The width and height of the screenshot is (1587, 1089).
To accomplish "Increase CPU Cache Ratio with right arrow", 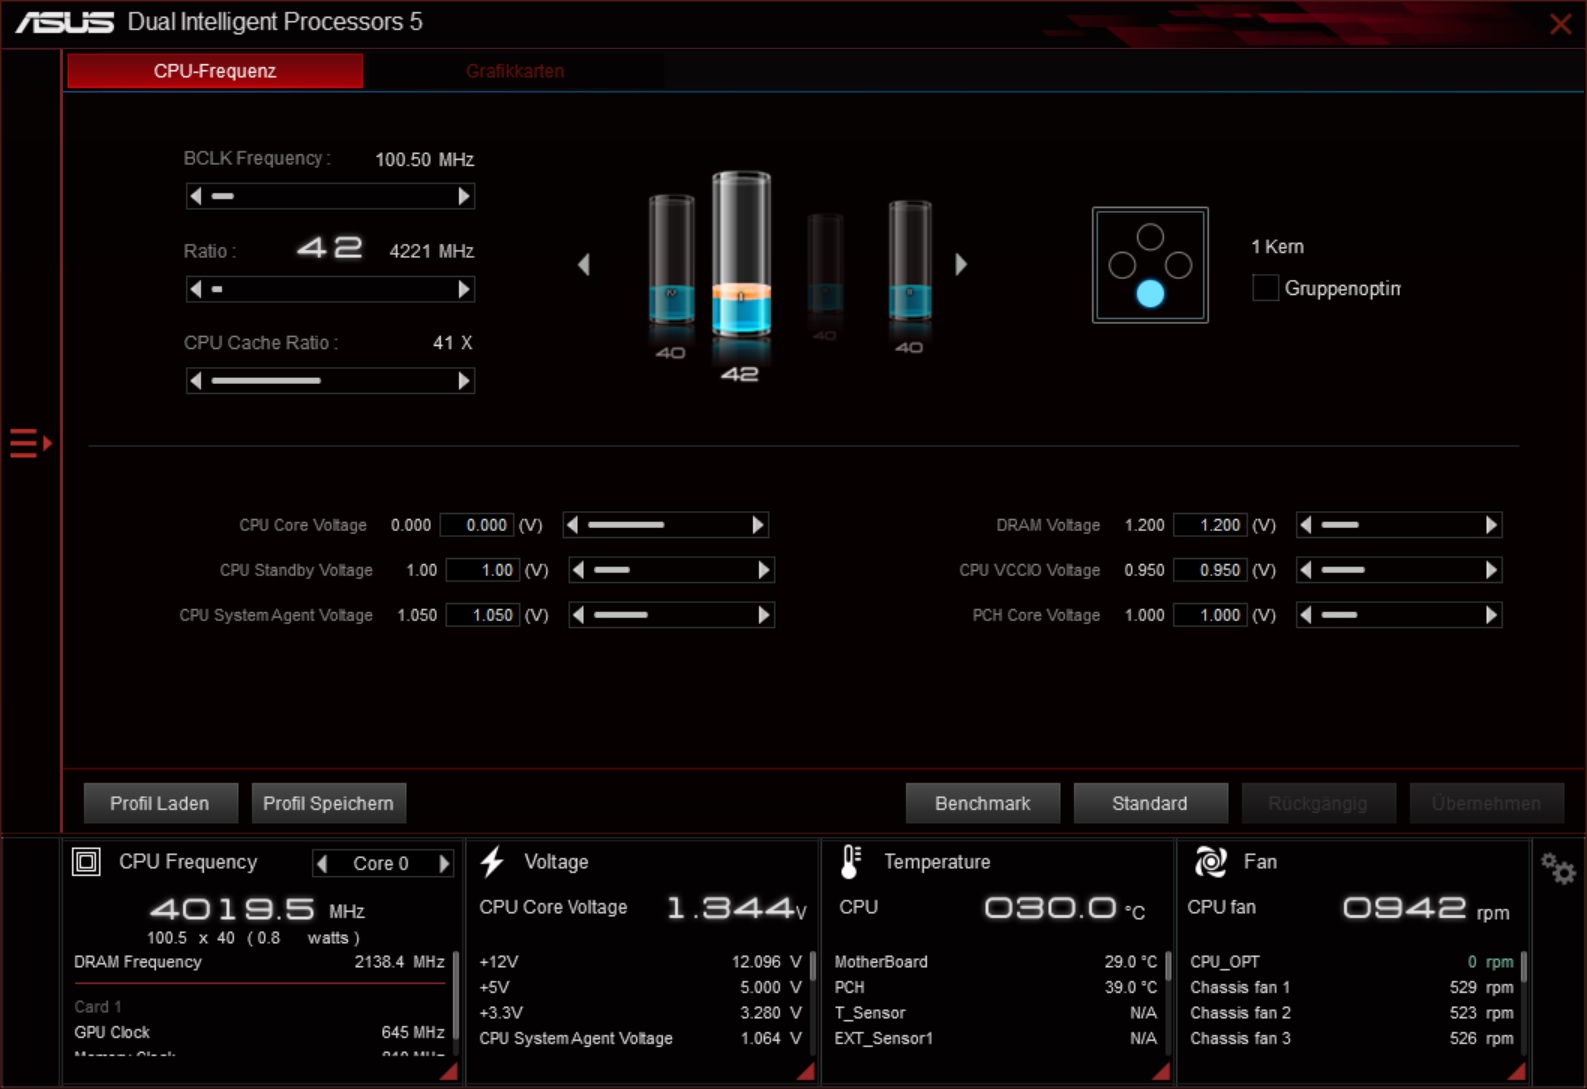I will pyautogui.click(x=463, y=380).
